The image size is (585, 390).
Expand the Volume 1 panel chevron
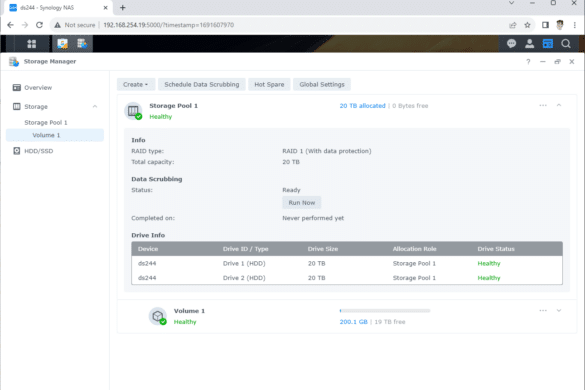click(x=559, y=311)
